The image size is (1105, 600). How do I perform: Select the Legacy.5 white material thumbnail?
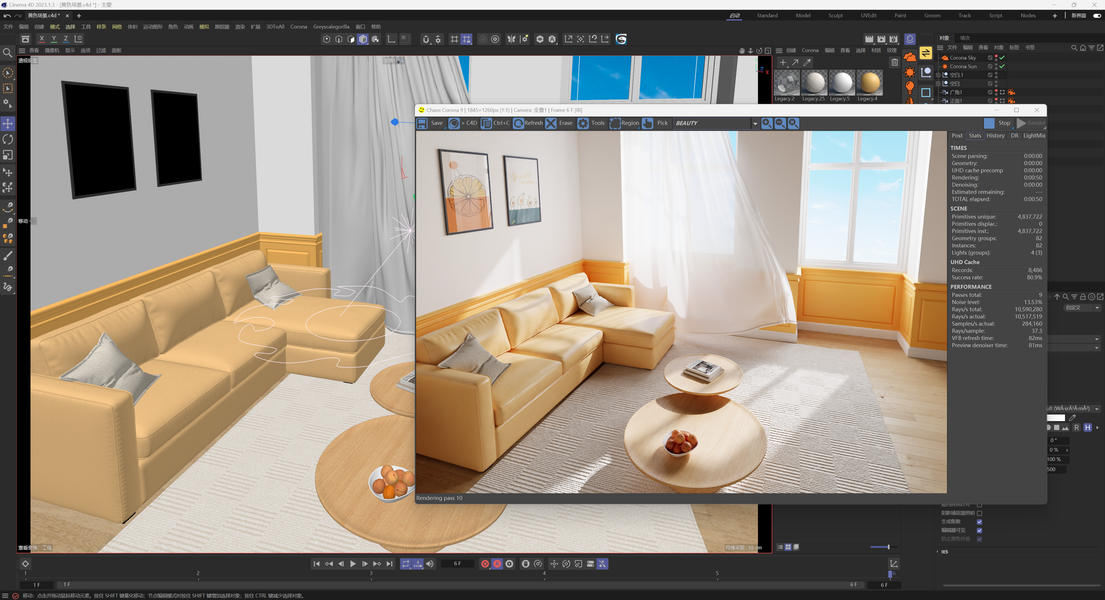[841, 83]
